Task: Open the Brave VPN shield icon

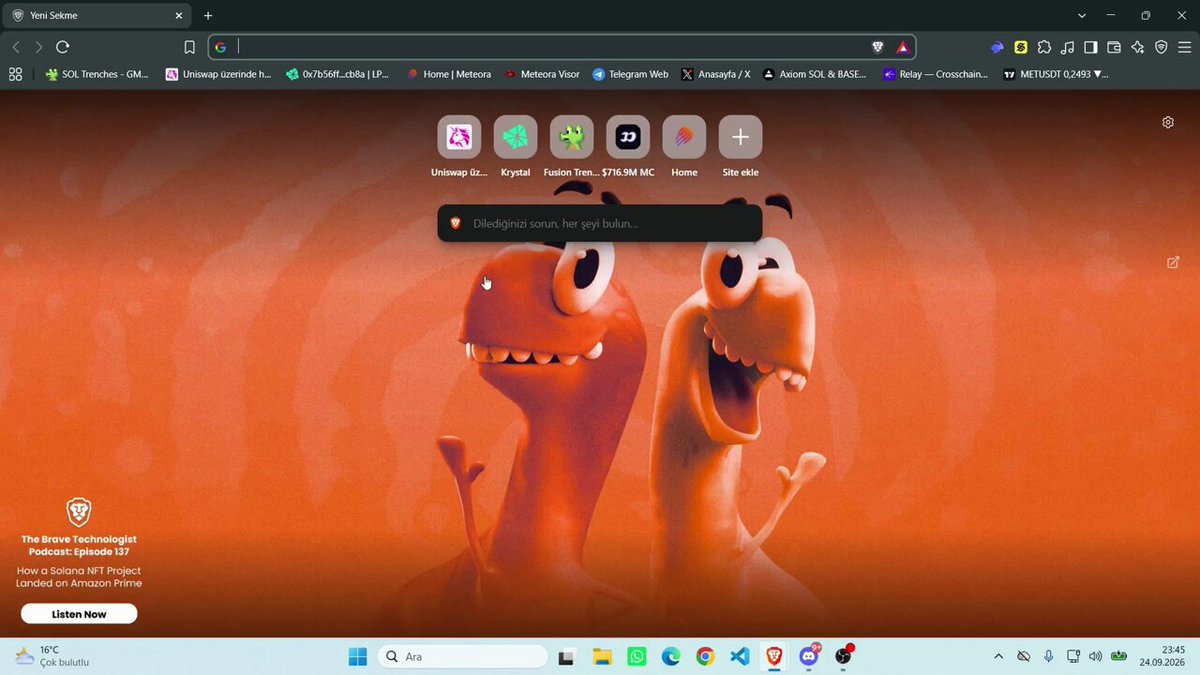Action: click(1161, 47)
